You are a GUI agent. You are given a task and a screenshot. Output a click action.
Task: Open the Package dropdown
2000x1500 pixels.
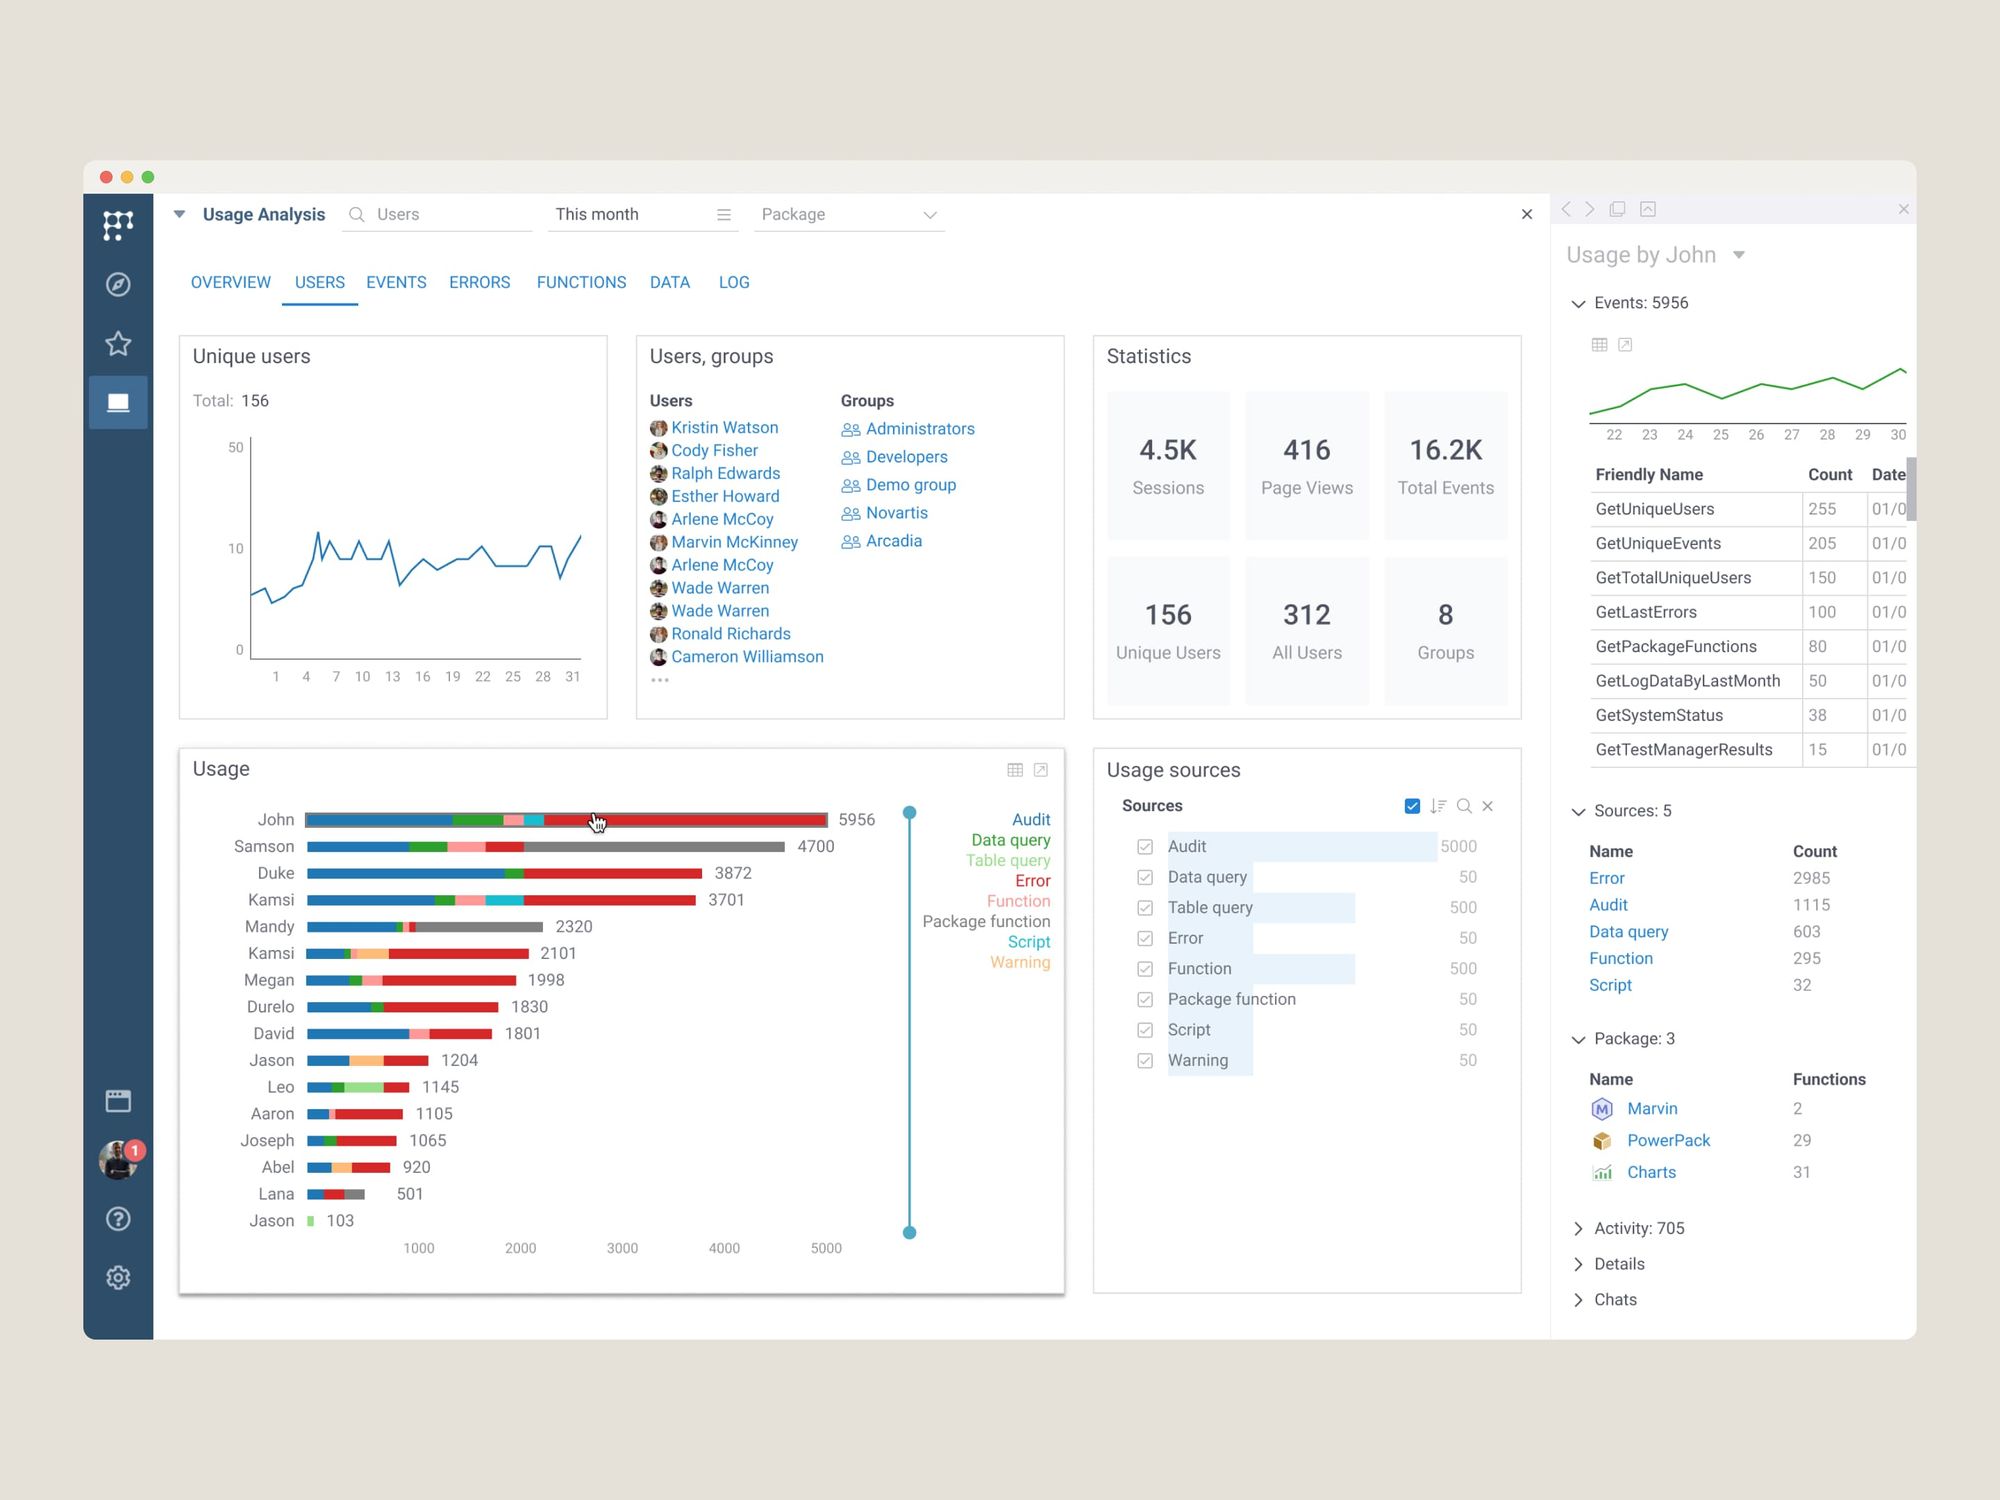[849, 214]
